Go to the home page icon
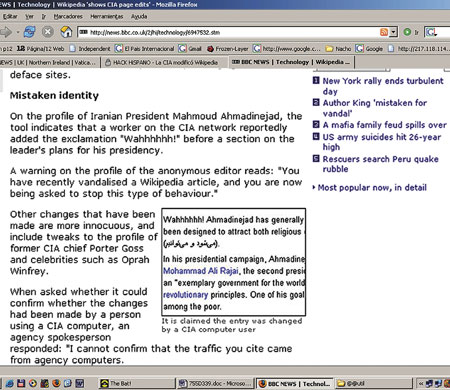The width and height of the screenshot is (450, 390). pos(66,32)
